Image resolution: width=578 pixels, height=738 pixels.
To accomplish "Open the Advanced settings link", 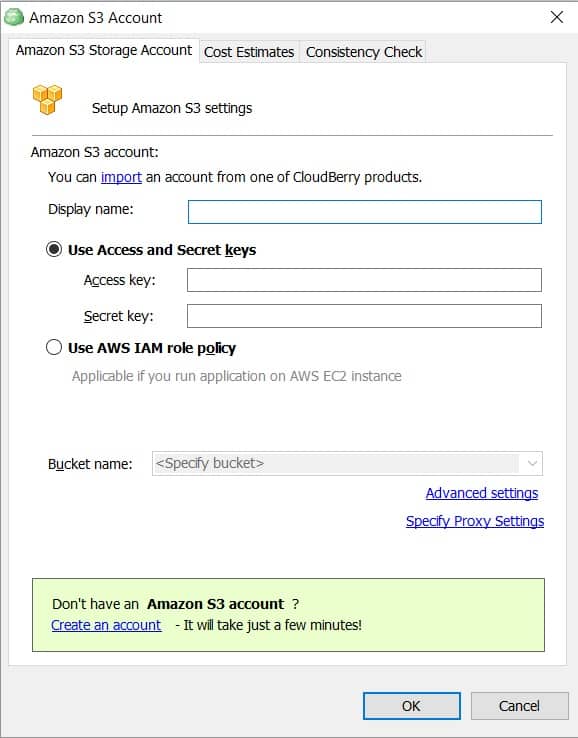I will pos(482,493).
